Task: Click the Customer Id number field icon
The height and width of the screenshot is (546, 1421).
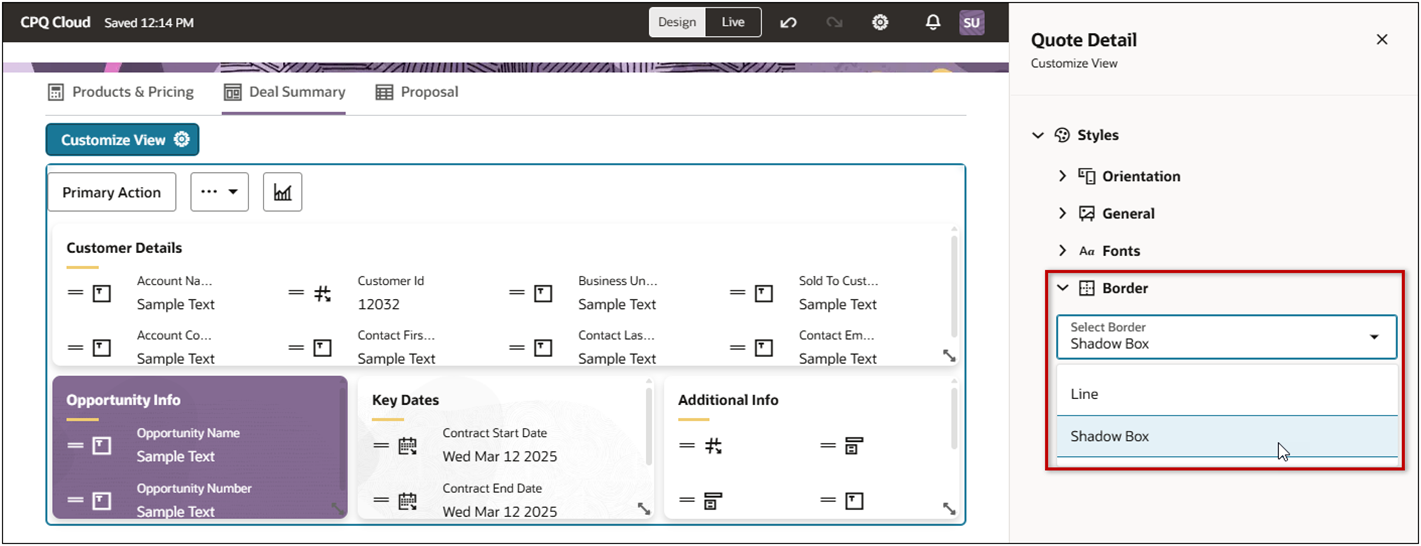Action: (x=322, y=294)
